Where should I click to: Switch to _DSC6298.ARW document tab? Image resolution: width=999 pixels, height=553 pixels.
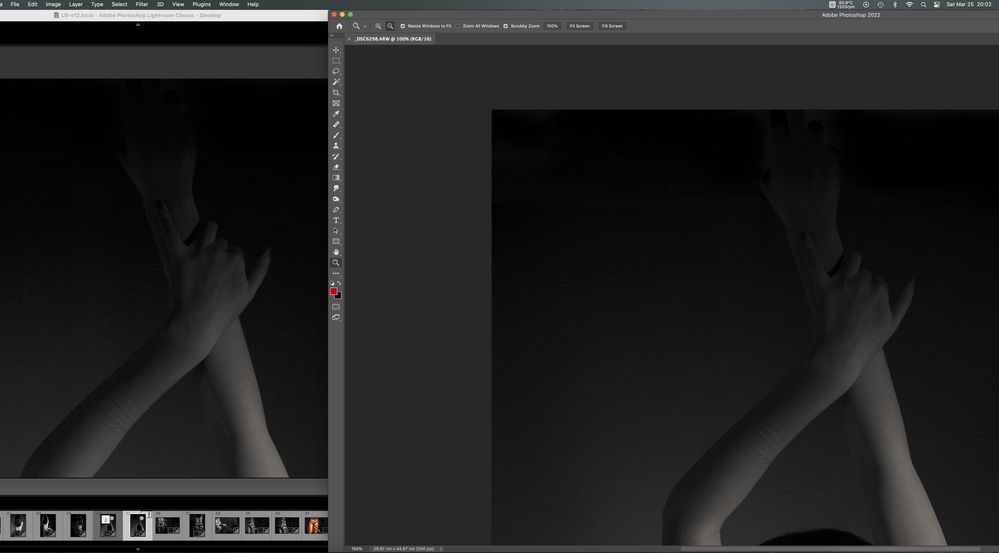394,39
